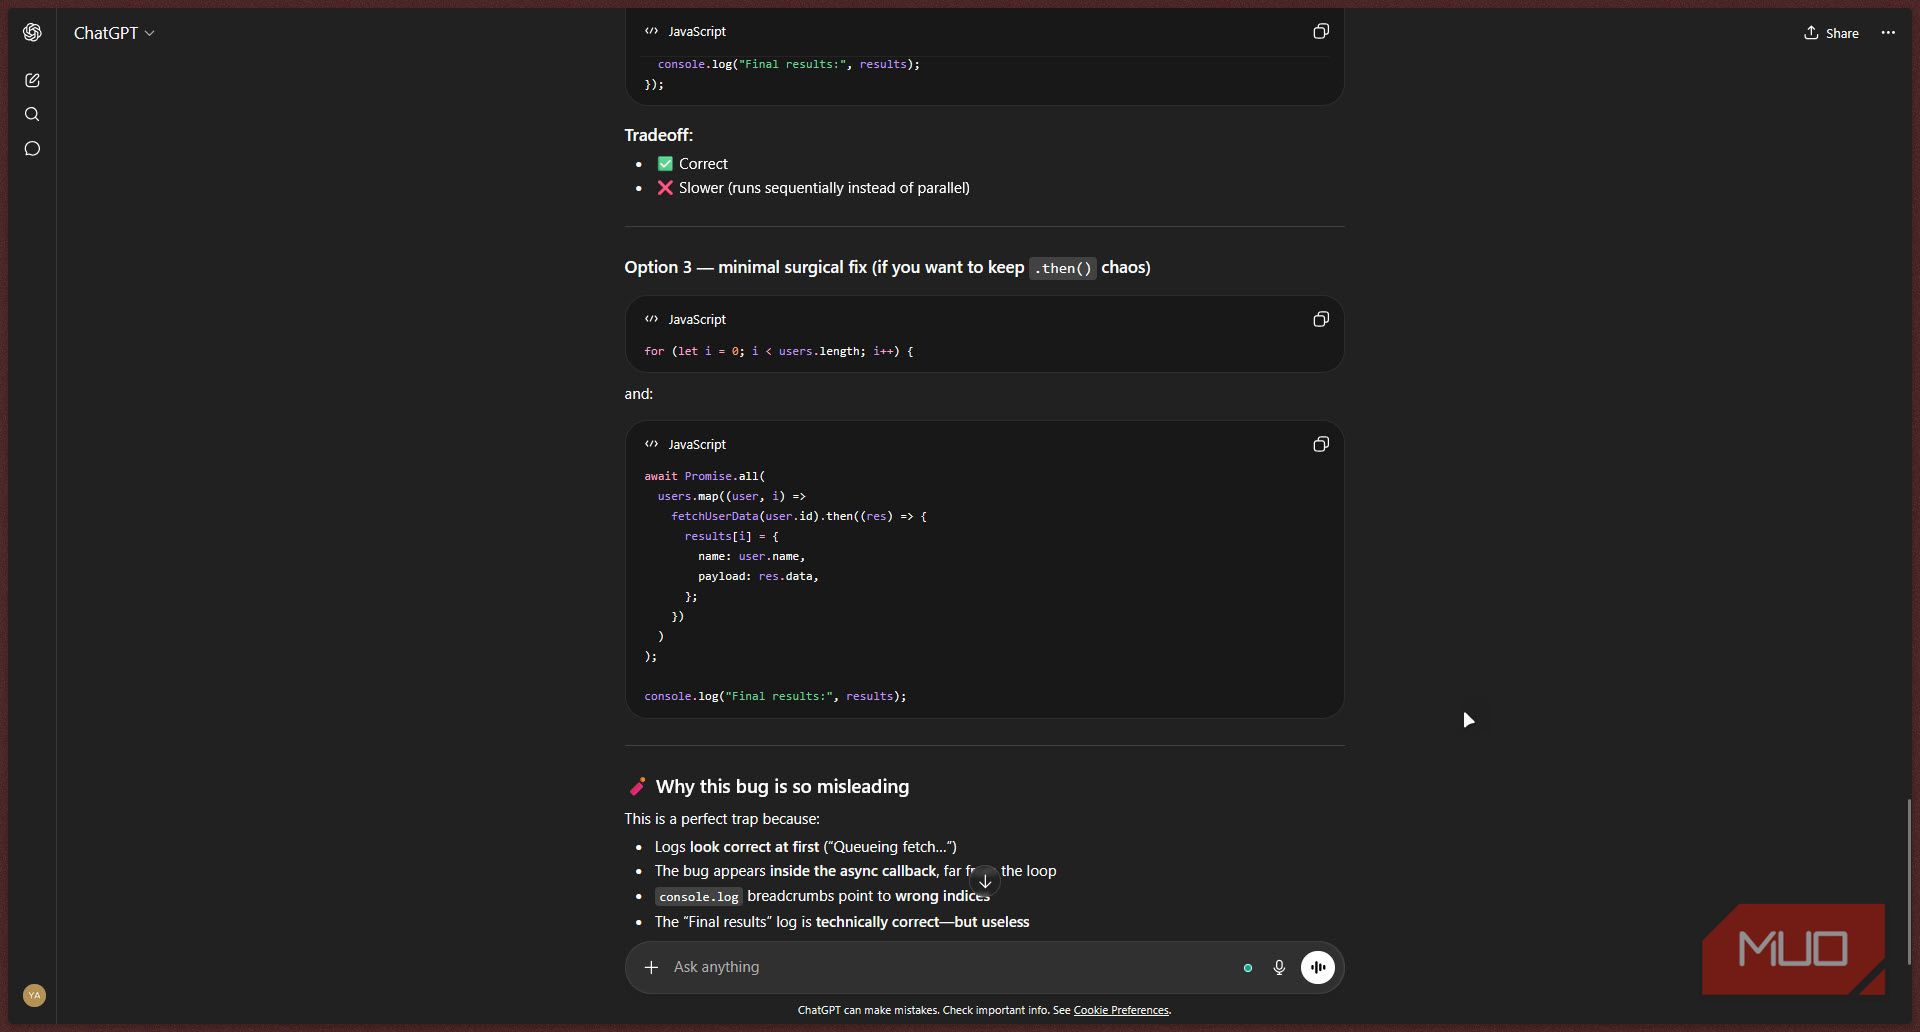Viewport: 1920px width, 1032px height.
Task: Share this conversation
Action: [1831, 33]
